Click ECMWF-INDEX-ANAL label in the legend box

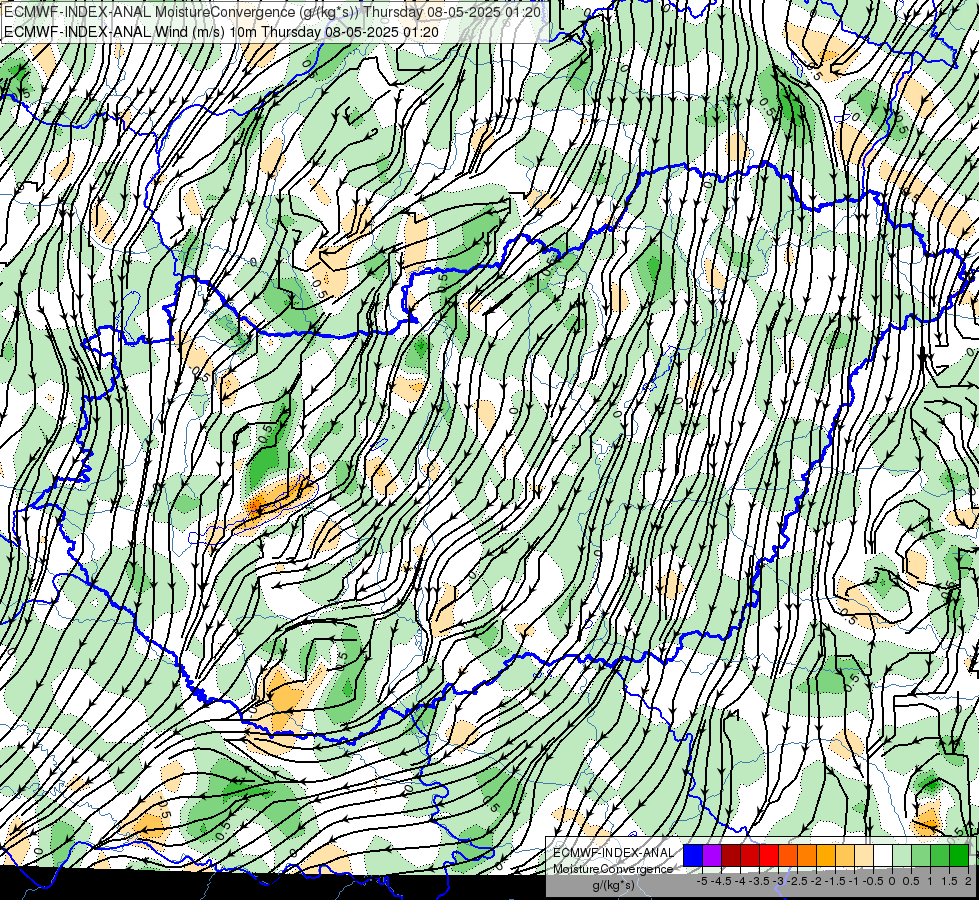click(x=614, y=853)
